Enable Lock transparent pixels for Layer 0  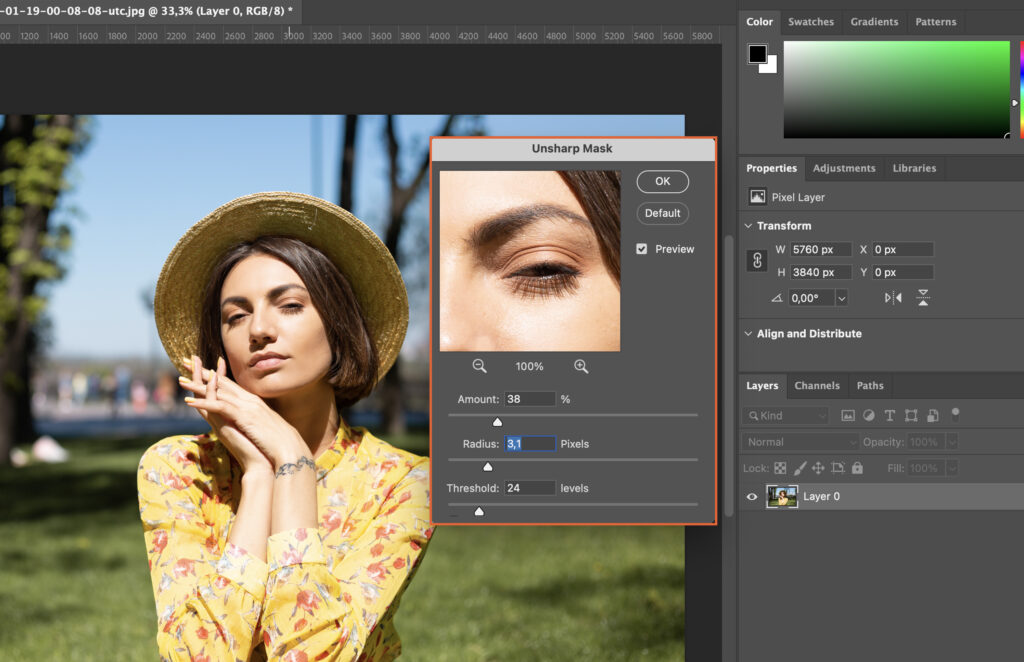779,468
